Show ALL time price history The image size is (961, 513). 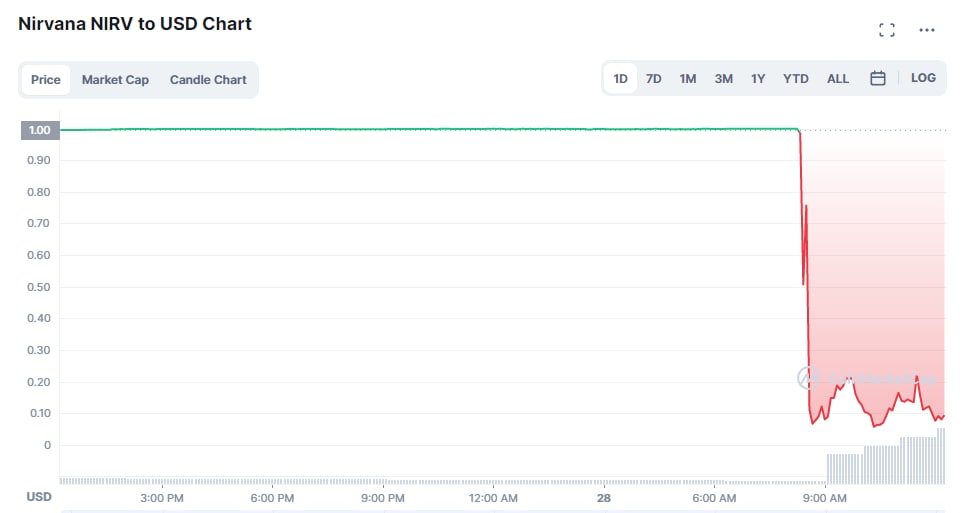click(x=838, y=78)
